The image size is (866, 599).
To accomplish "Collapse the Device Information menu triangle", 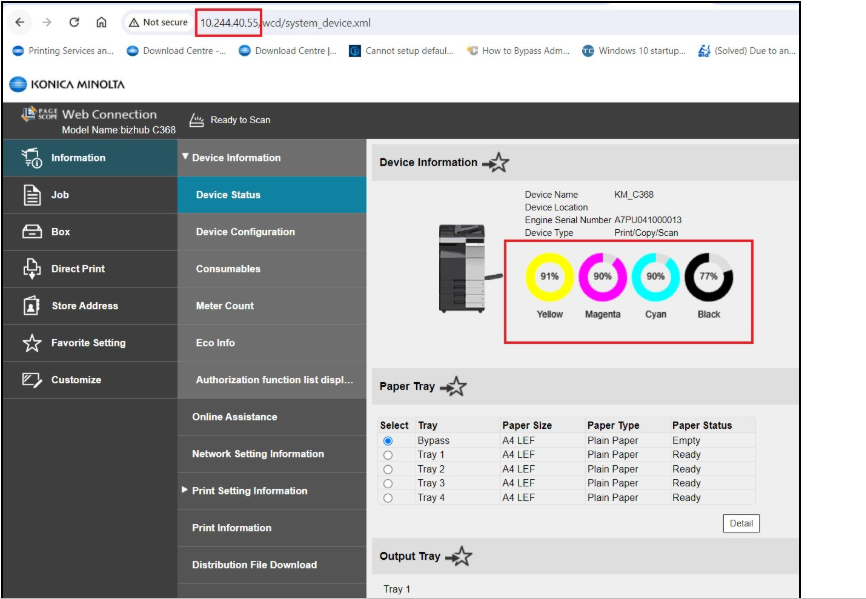I will coord(185,157).
